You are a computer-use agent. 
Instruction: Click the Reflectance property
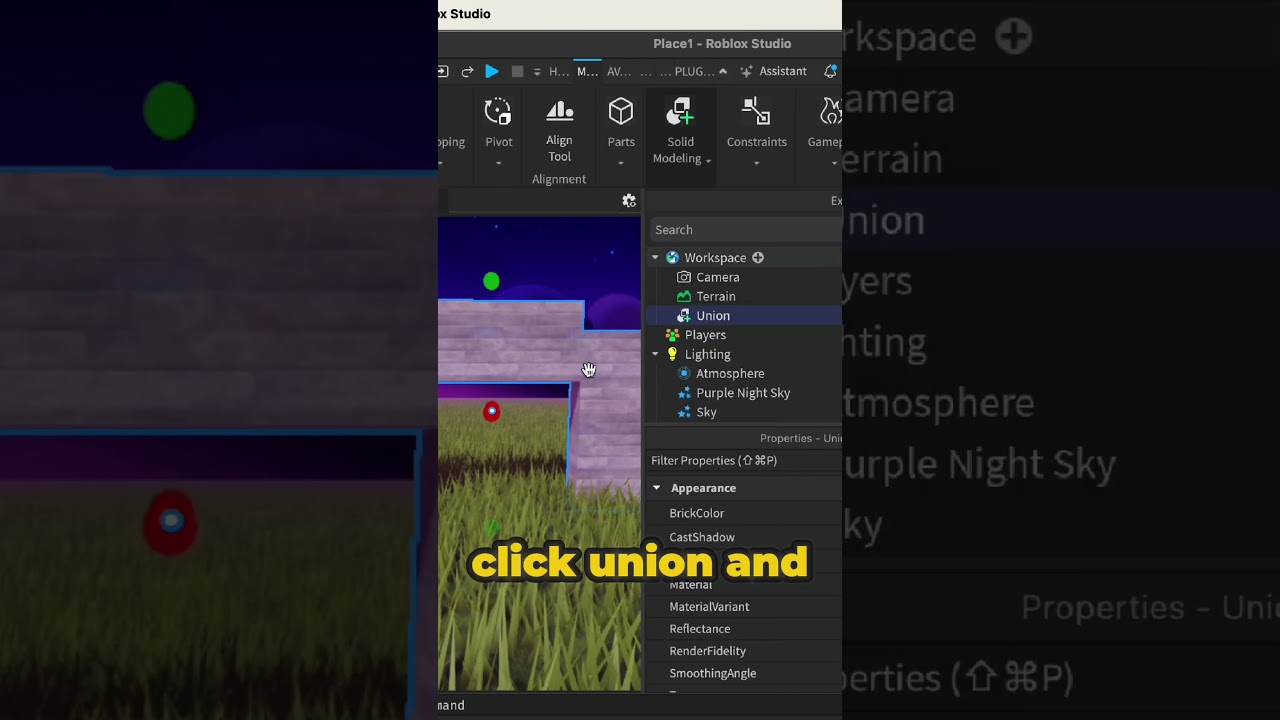pyautogui.click(x=700, y=629)
